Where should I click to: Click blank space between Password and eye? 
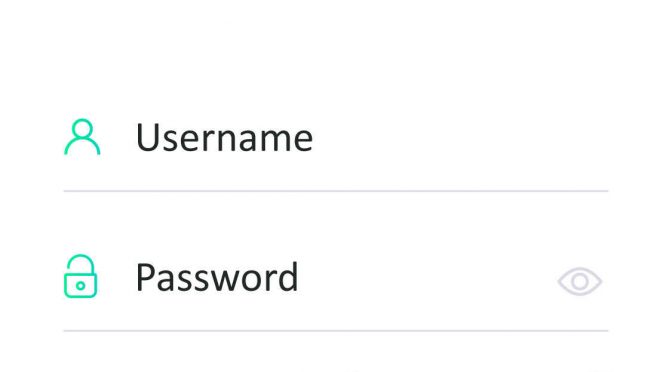coord(428,277)
